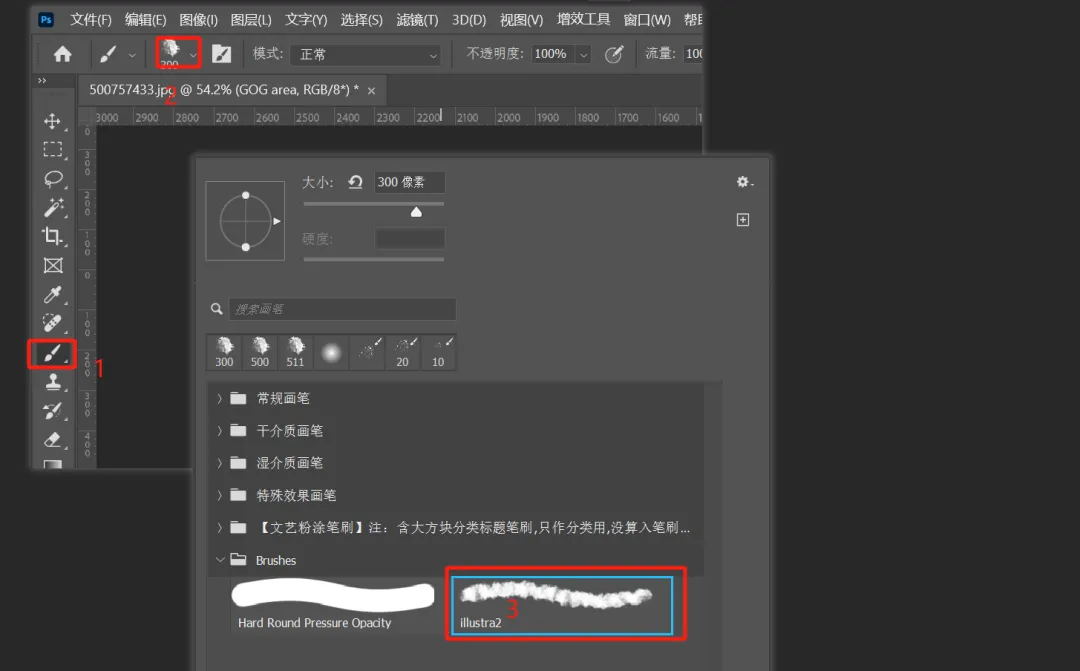Select the History Brush tool
Image resolution: width=1080 pixels, height=671 pixels.
[x=52, y=411]
